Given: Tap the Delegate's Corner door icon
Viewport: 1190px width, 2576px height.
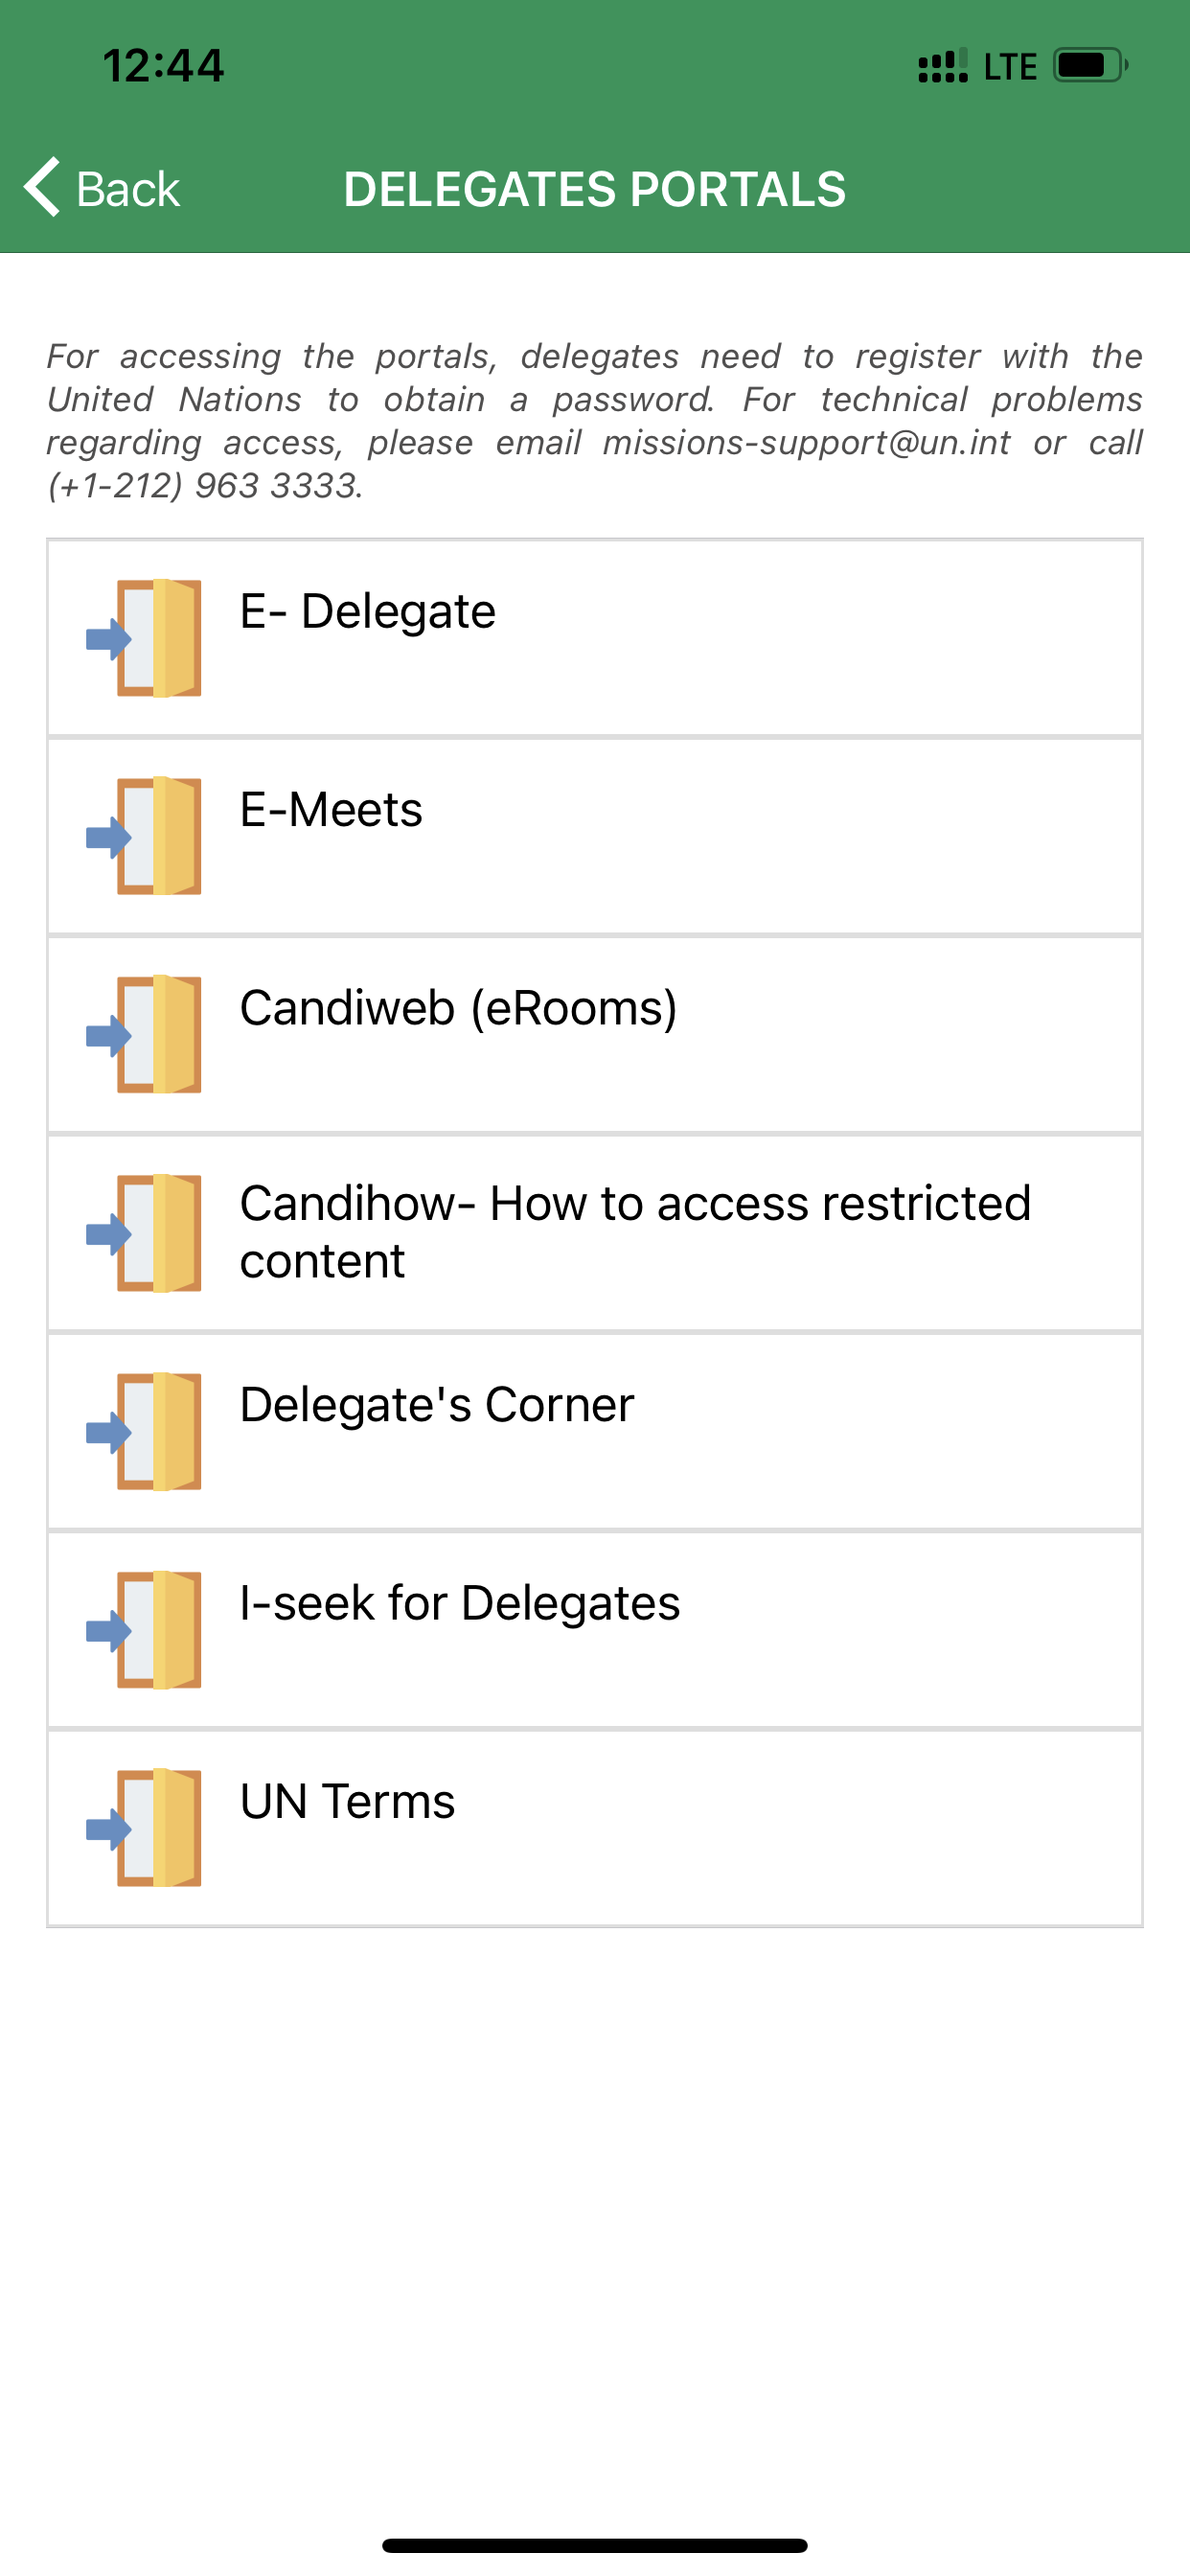Looking at the screenshot, I should point(146,1431).
